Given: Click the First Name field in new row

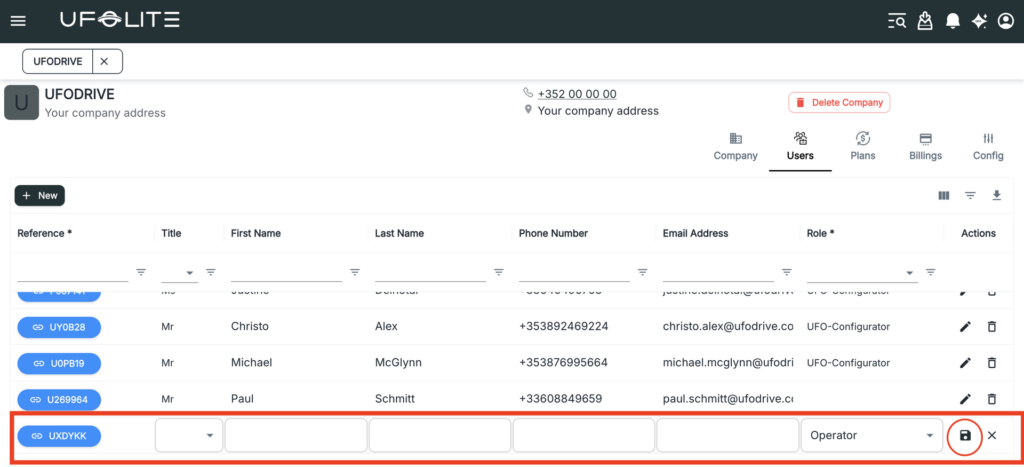Looking at the screenshot, I should [x=296, y=436].
